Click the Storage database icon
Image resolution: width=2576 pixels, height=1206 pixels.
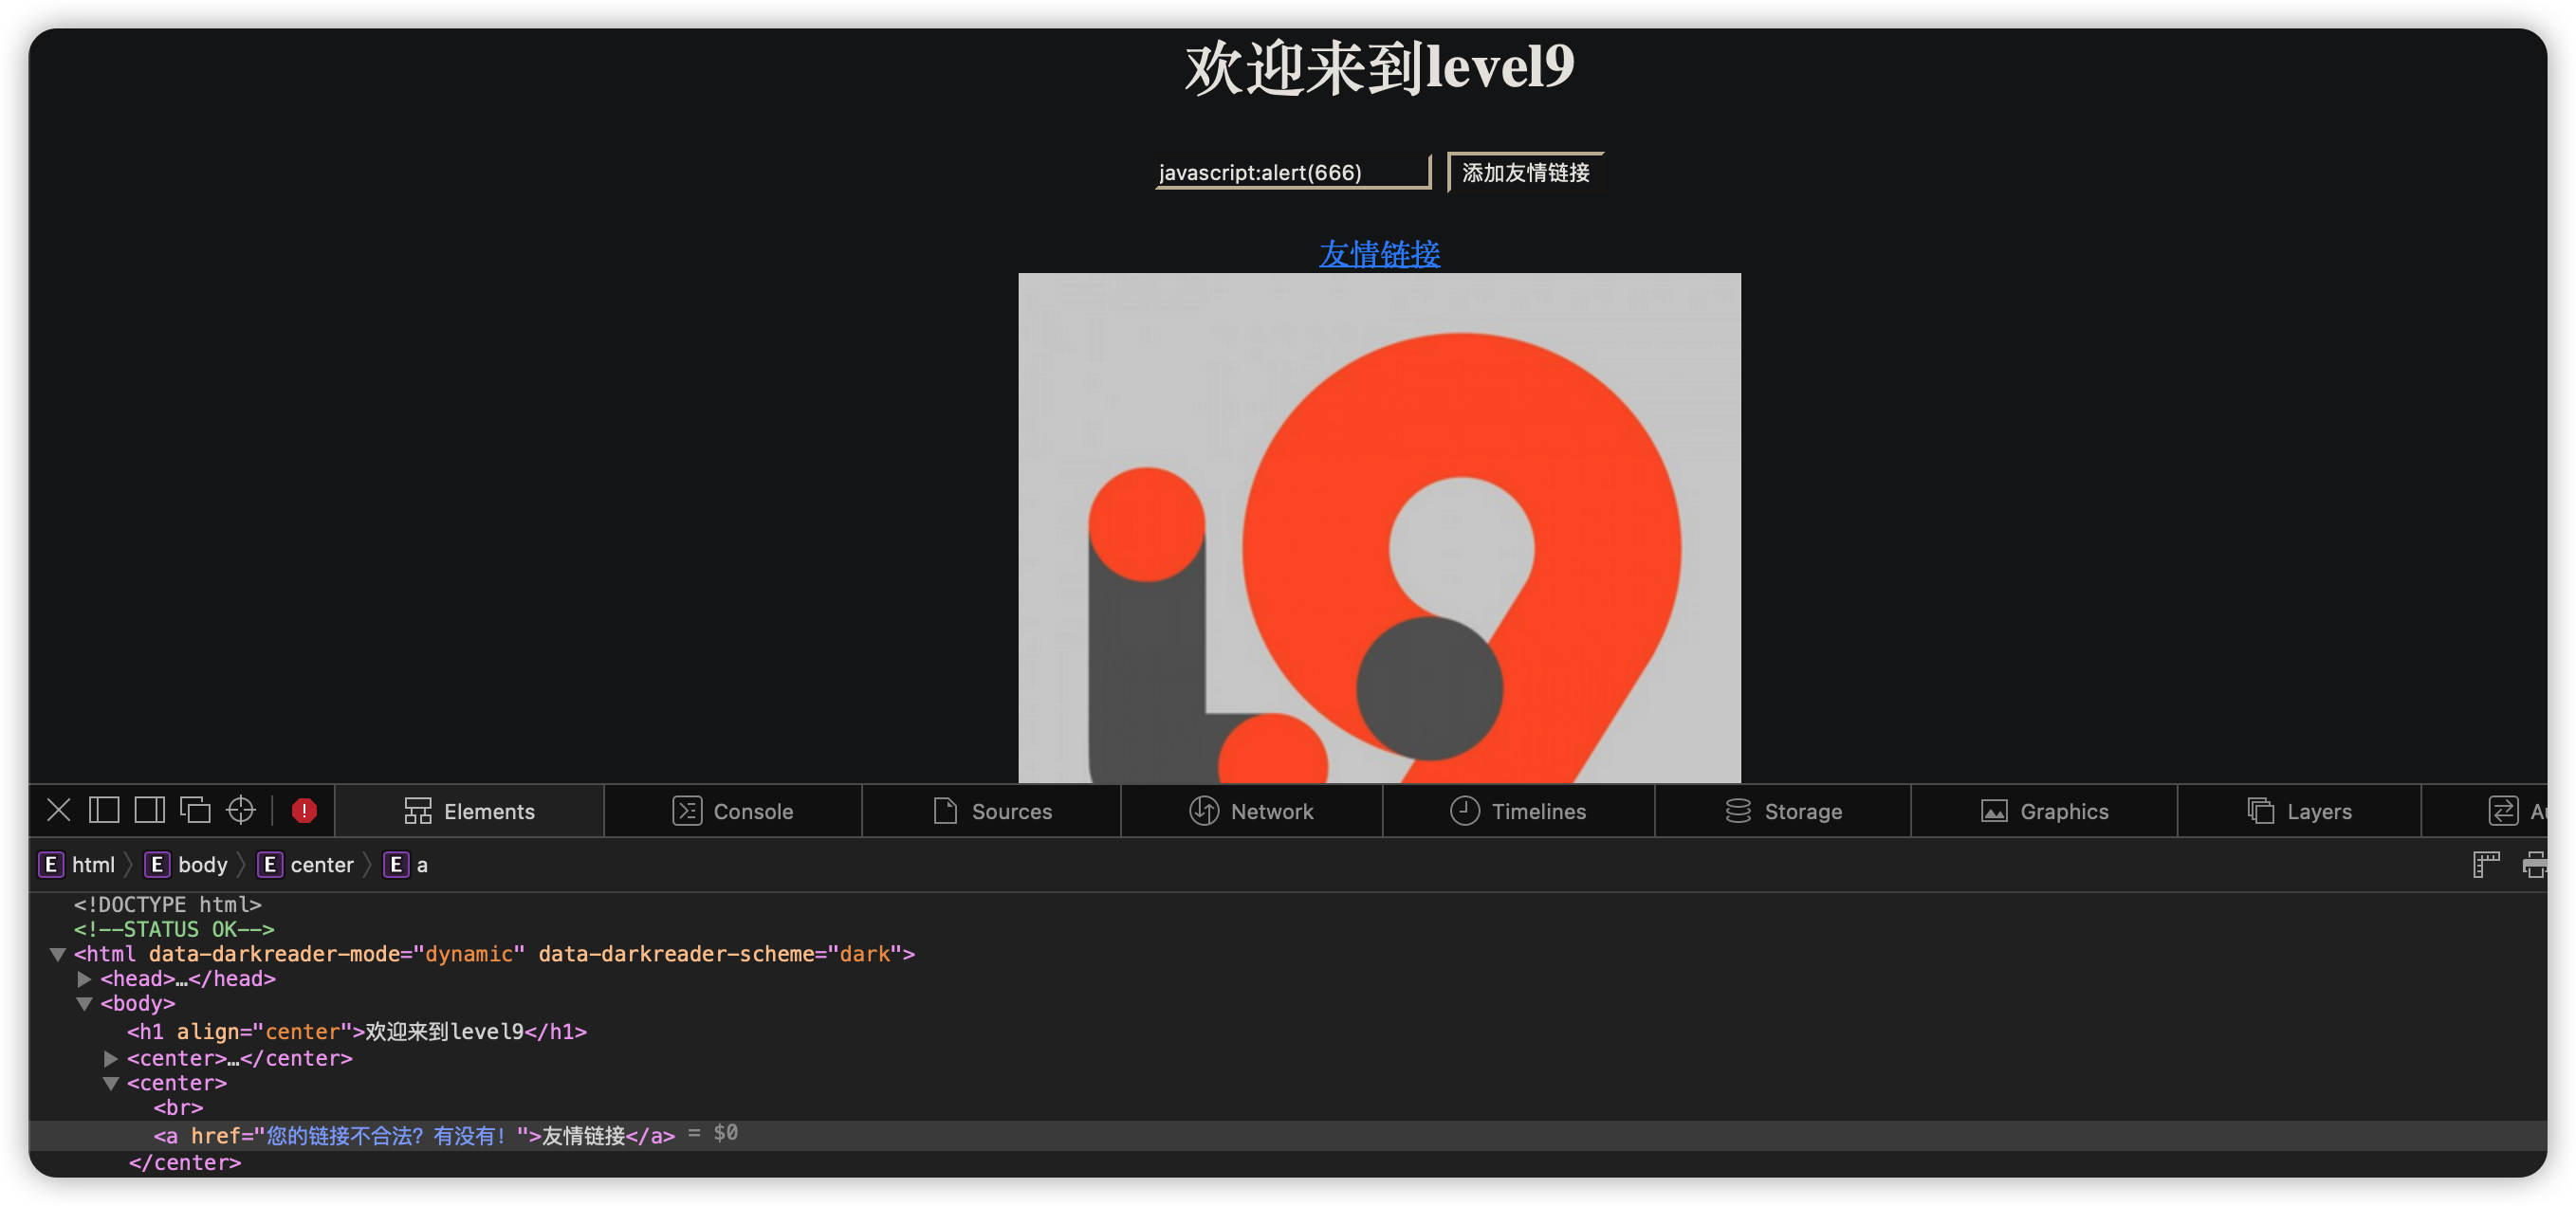click(x=1738, y=811)
